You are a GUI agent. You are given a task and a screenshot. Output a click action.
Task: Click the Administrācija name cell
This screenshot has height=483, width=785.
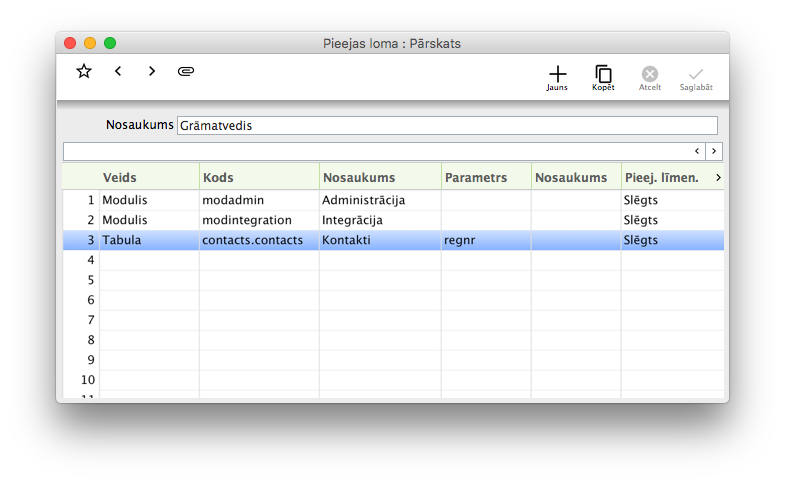pyautogui.click(x=379, y=200)
